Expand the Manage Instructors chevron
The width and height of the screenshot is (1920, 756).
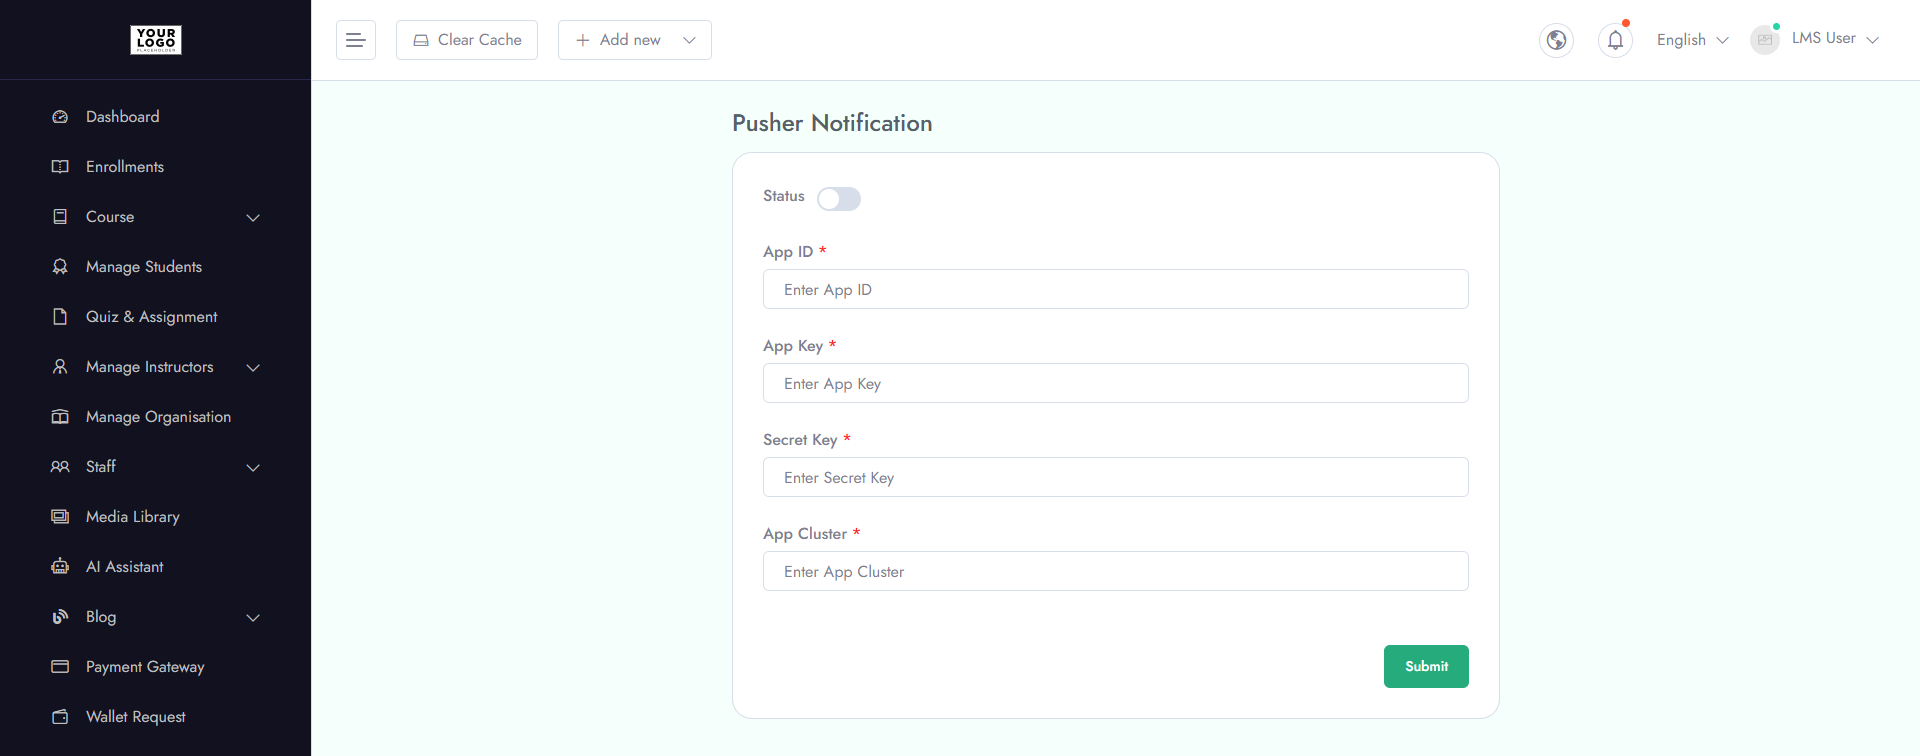(x=253, y=367)
